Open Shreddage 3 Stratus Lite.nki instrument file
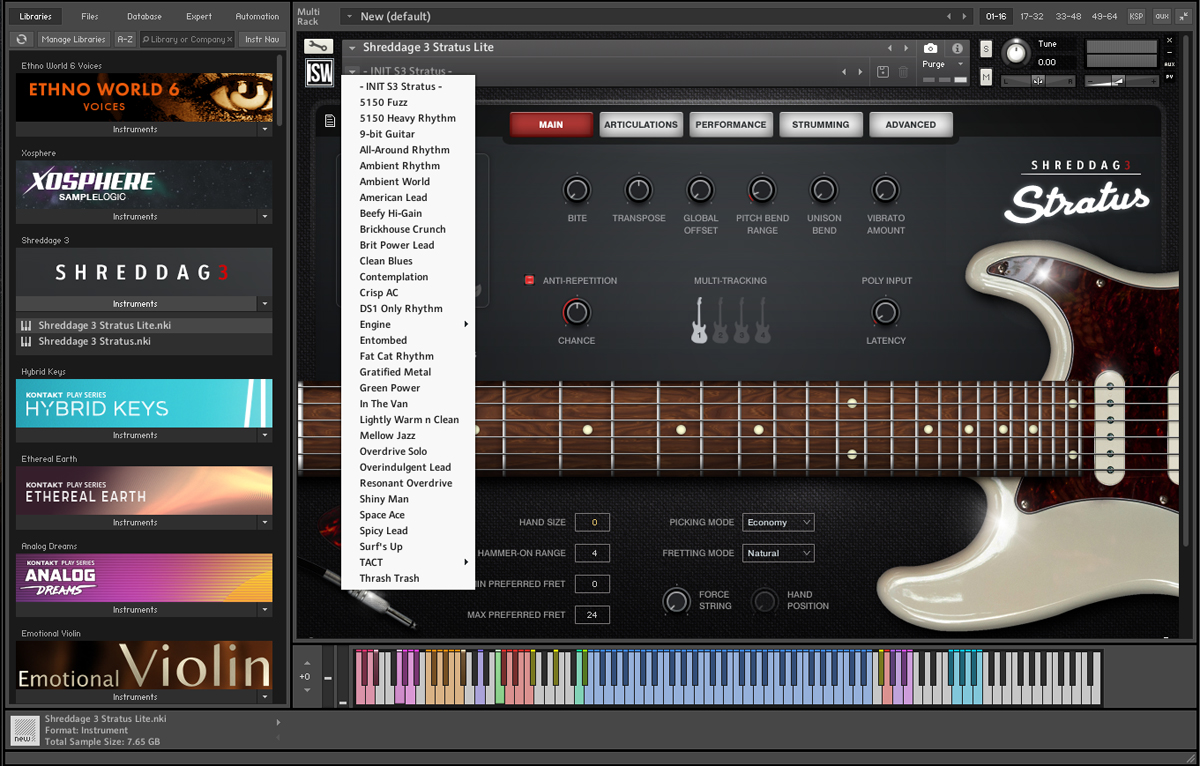1200x766 pixels. [144, 325]
